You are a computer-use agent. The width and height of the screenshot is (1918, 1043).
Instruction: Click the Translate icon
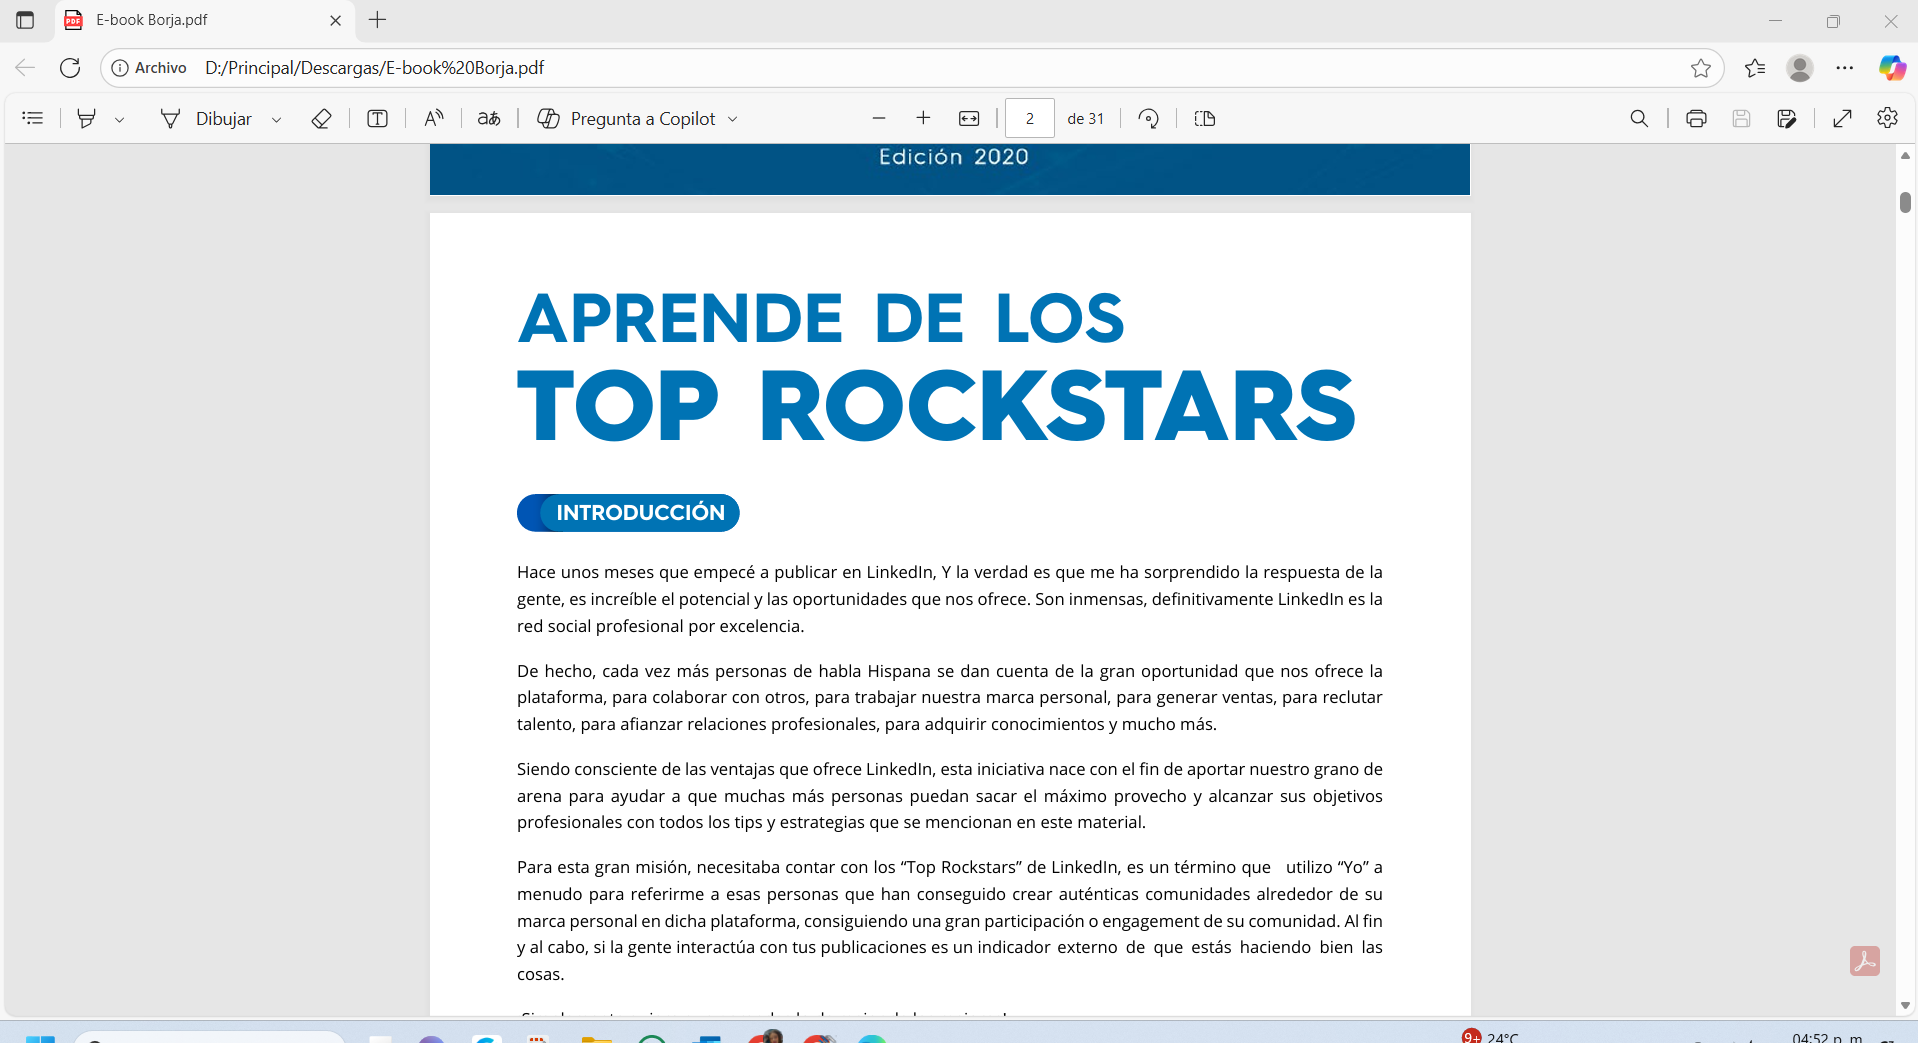489,119
